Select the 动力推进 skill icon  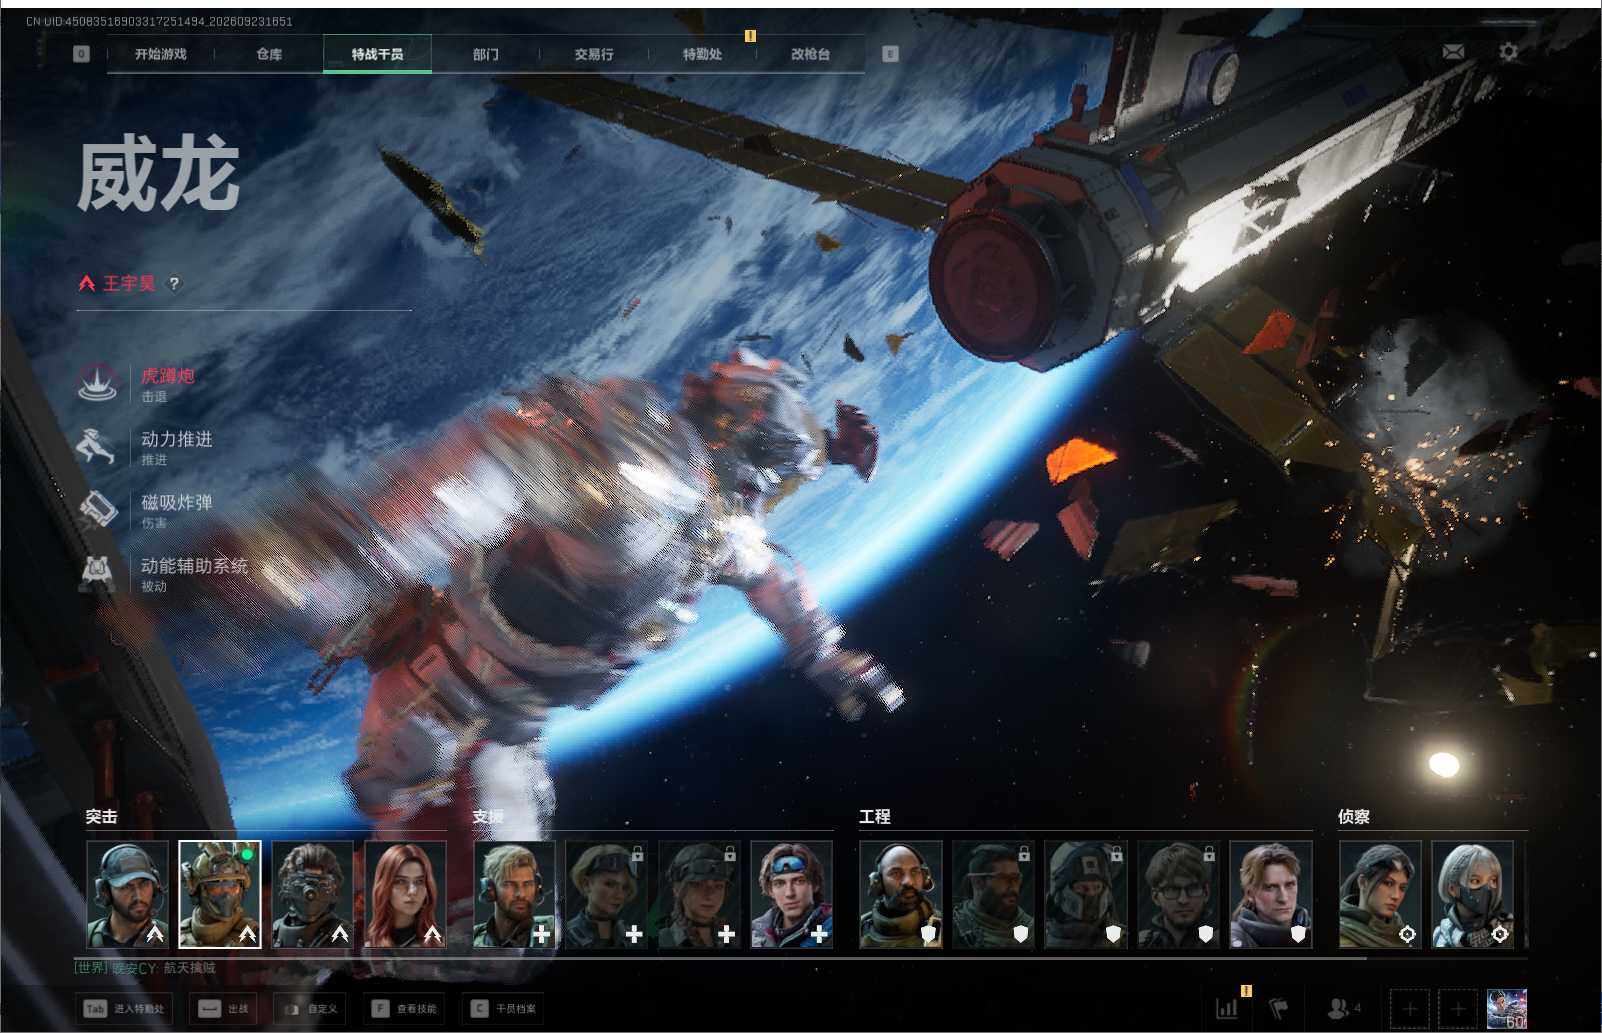(x=98, y=446)
